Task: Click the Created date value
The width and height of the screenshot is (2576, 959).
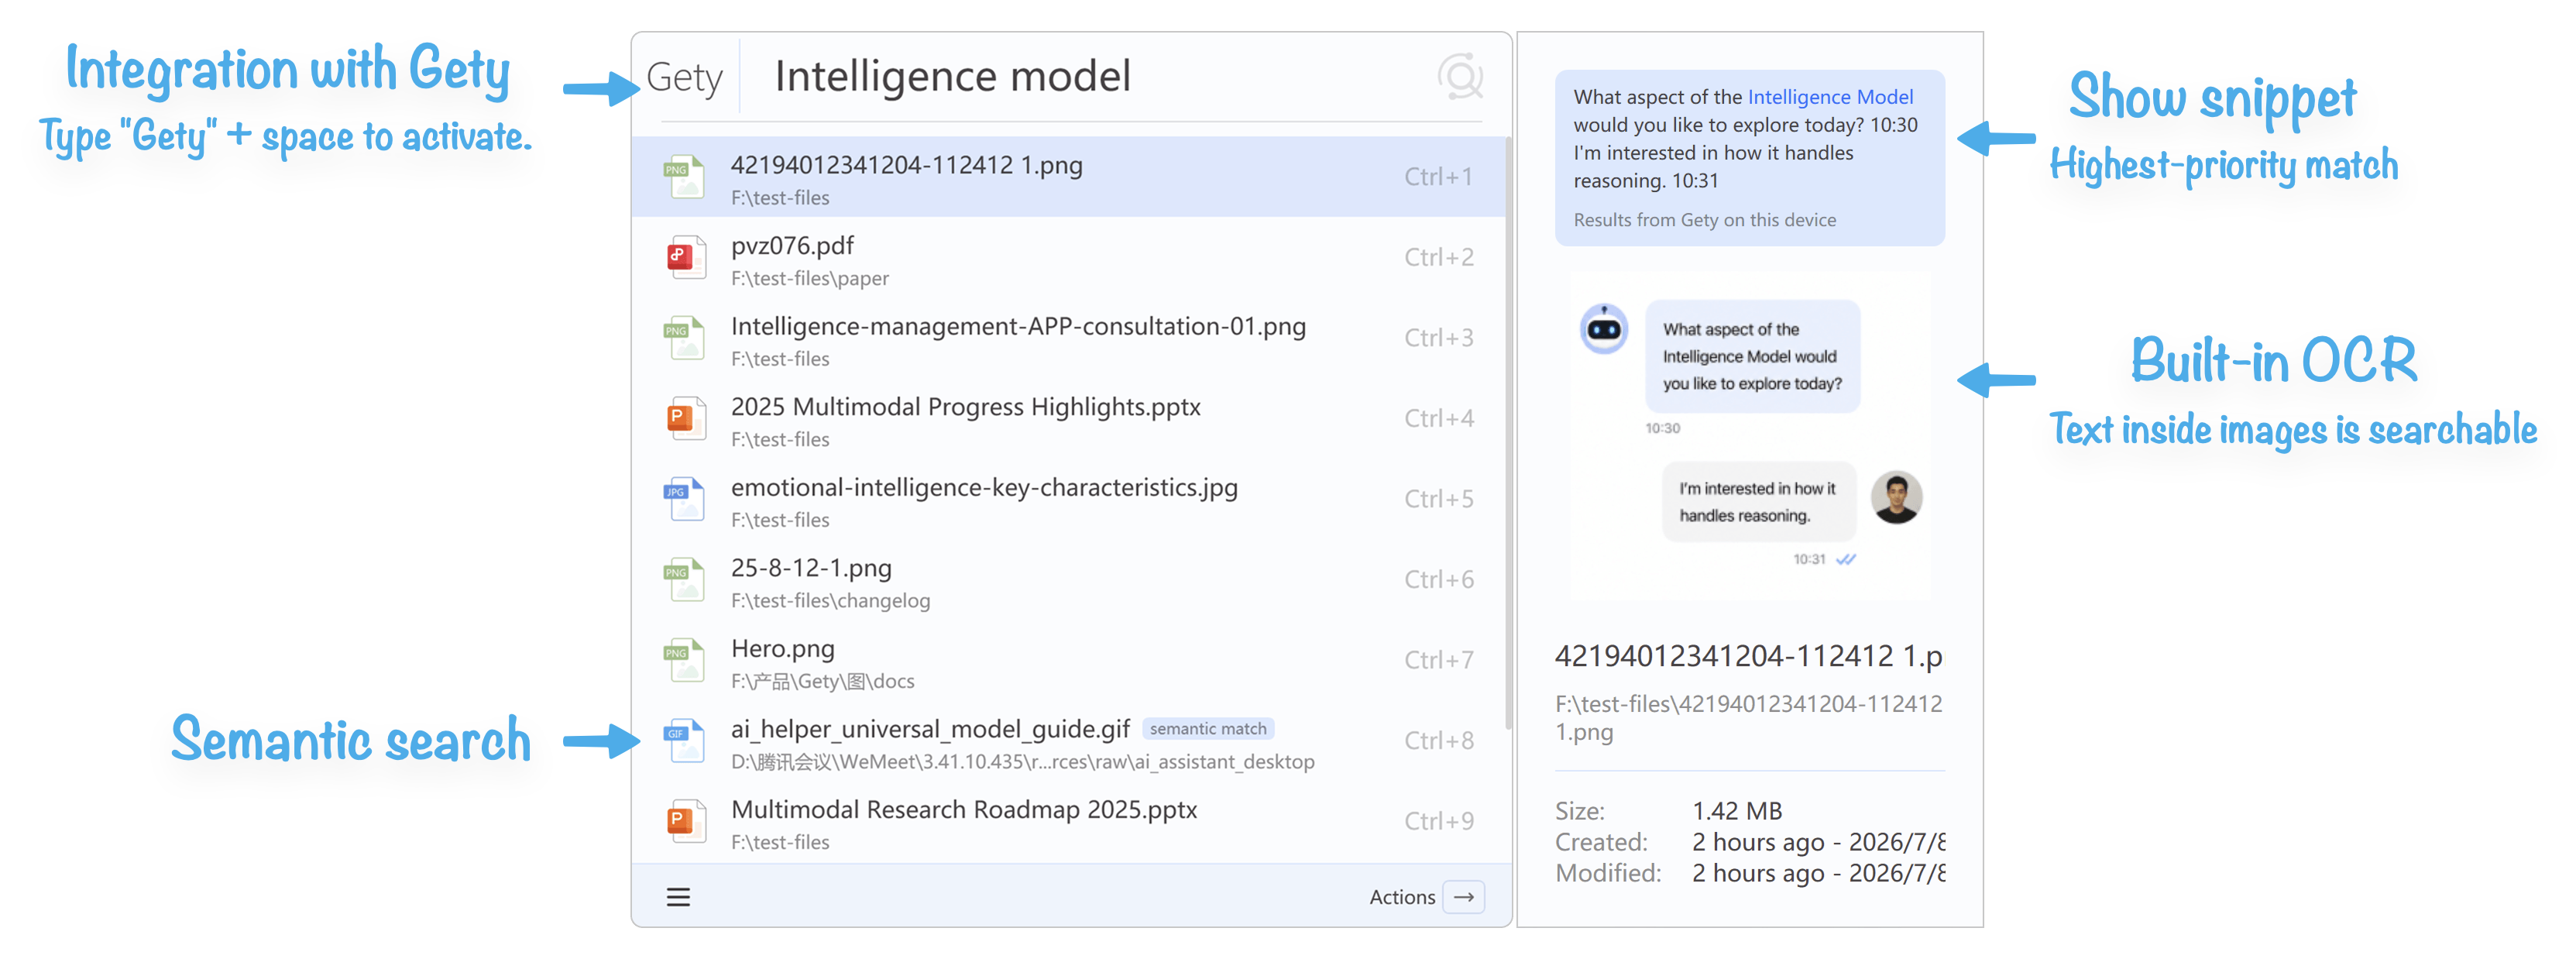Action: tap(1818, 842)
